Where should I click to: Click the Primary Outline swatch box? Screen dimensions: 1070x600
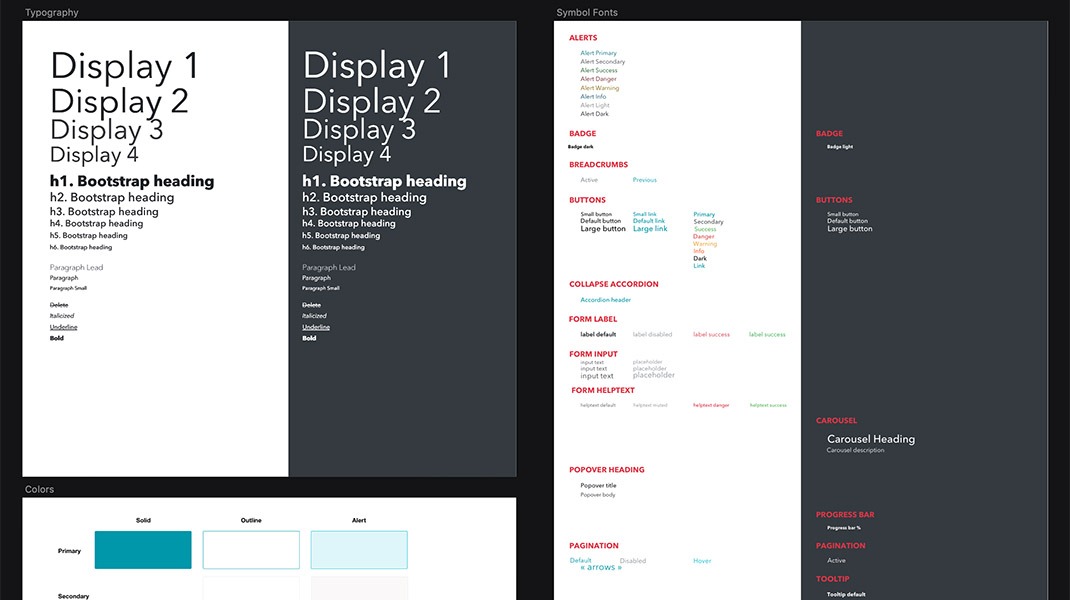point(251,550)
